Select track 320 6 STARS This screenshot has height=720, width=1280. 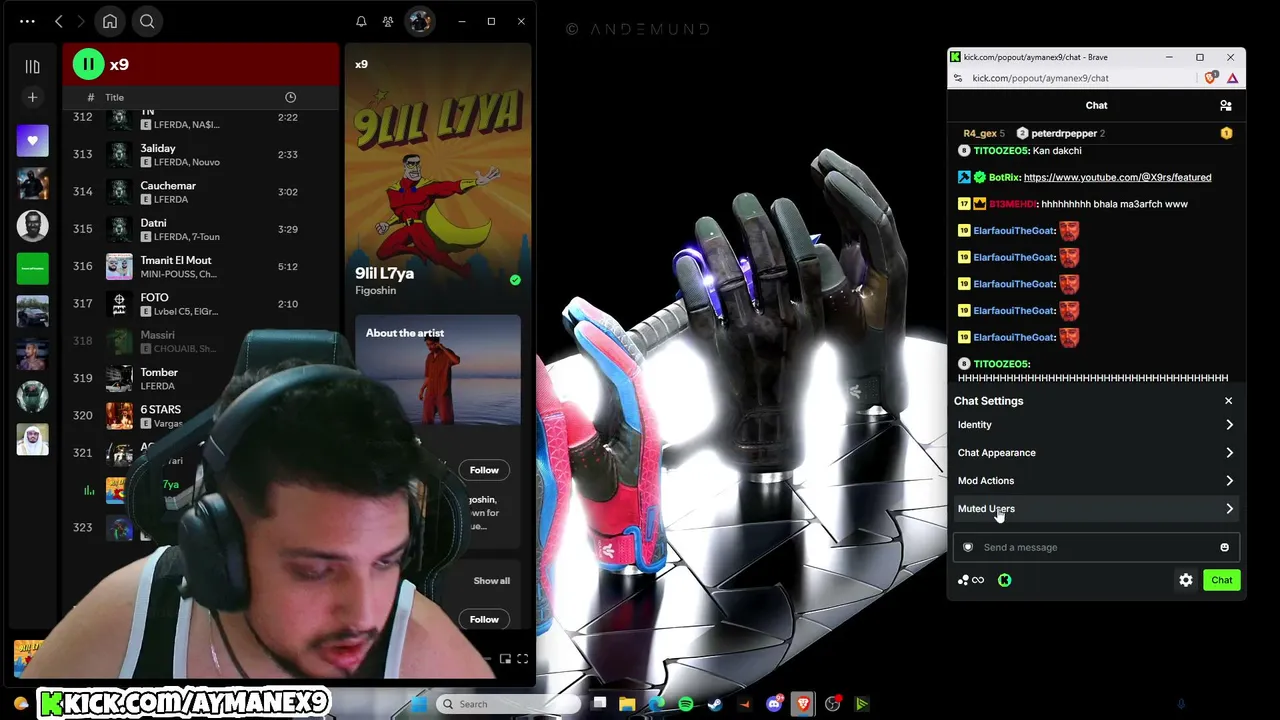coord(200,415)
